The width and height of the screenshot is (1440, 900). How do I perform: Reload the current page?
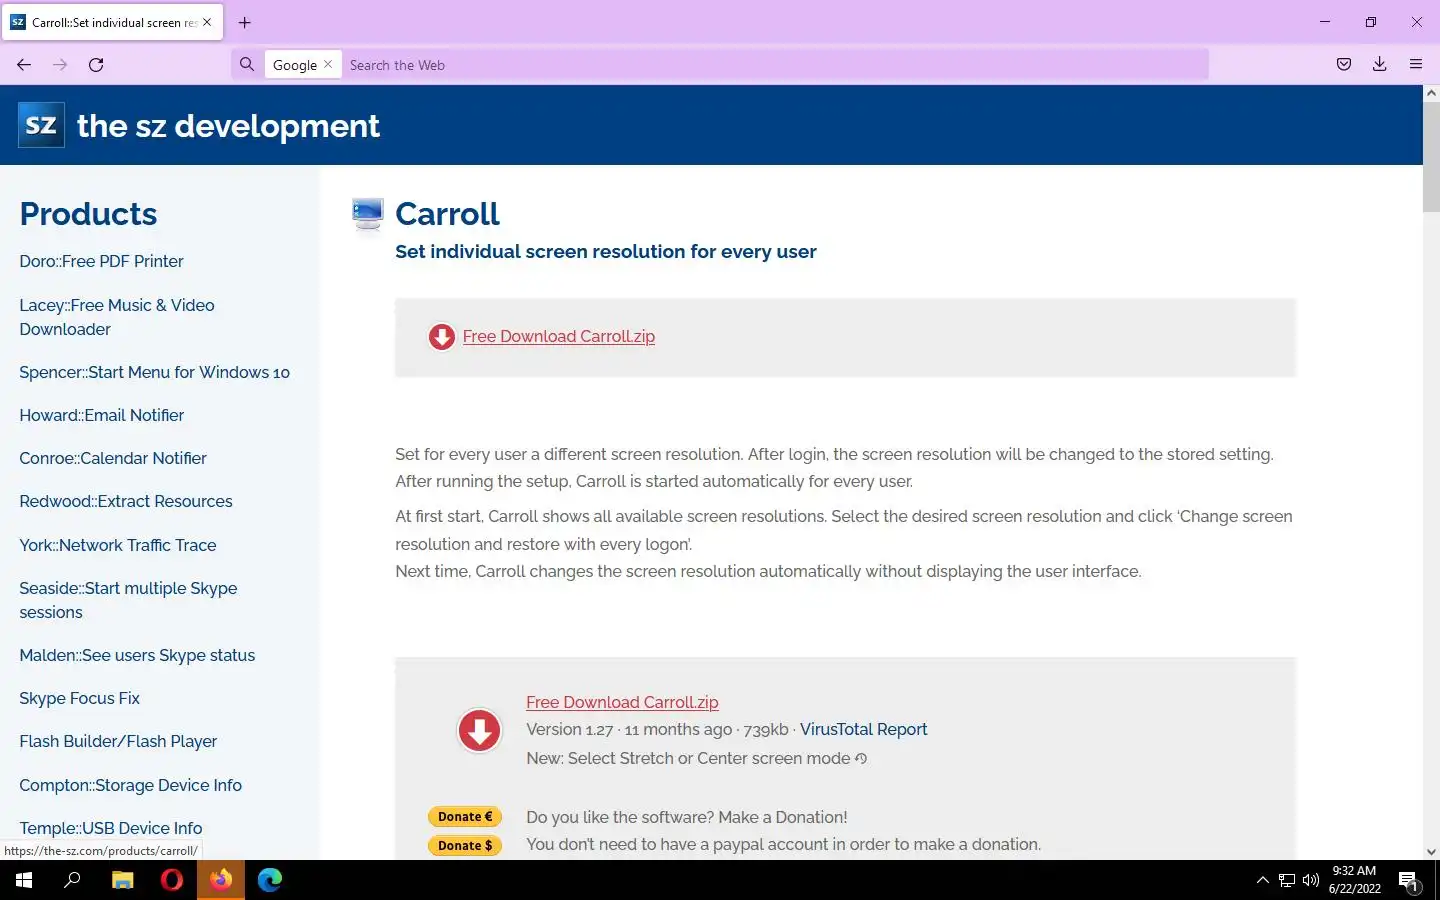tap(96, 65)
